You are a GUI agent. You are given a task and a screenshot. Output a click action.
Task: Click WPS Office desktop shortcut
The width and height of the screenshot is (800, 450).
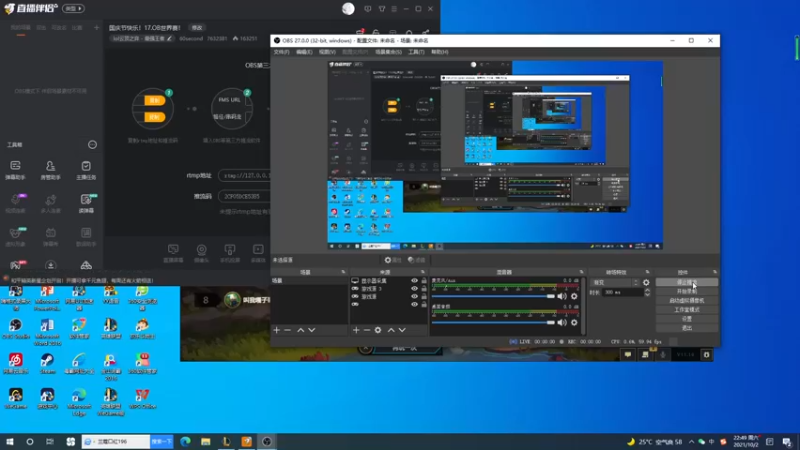[x=142, y=398]
